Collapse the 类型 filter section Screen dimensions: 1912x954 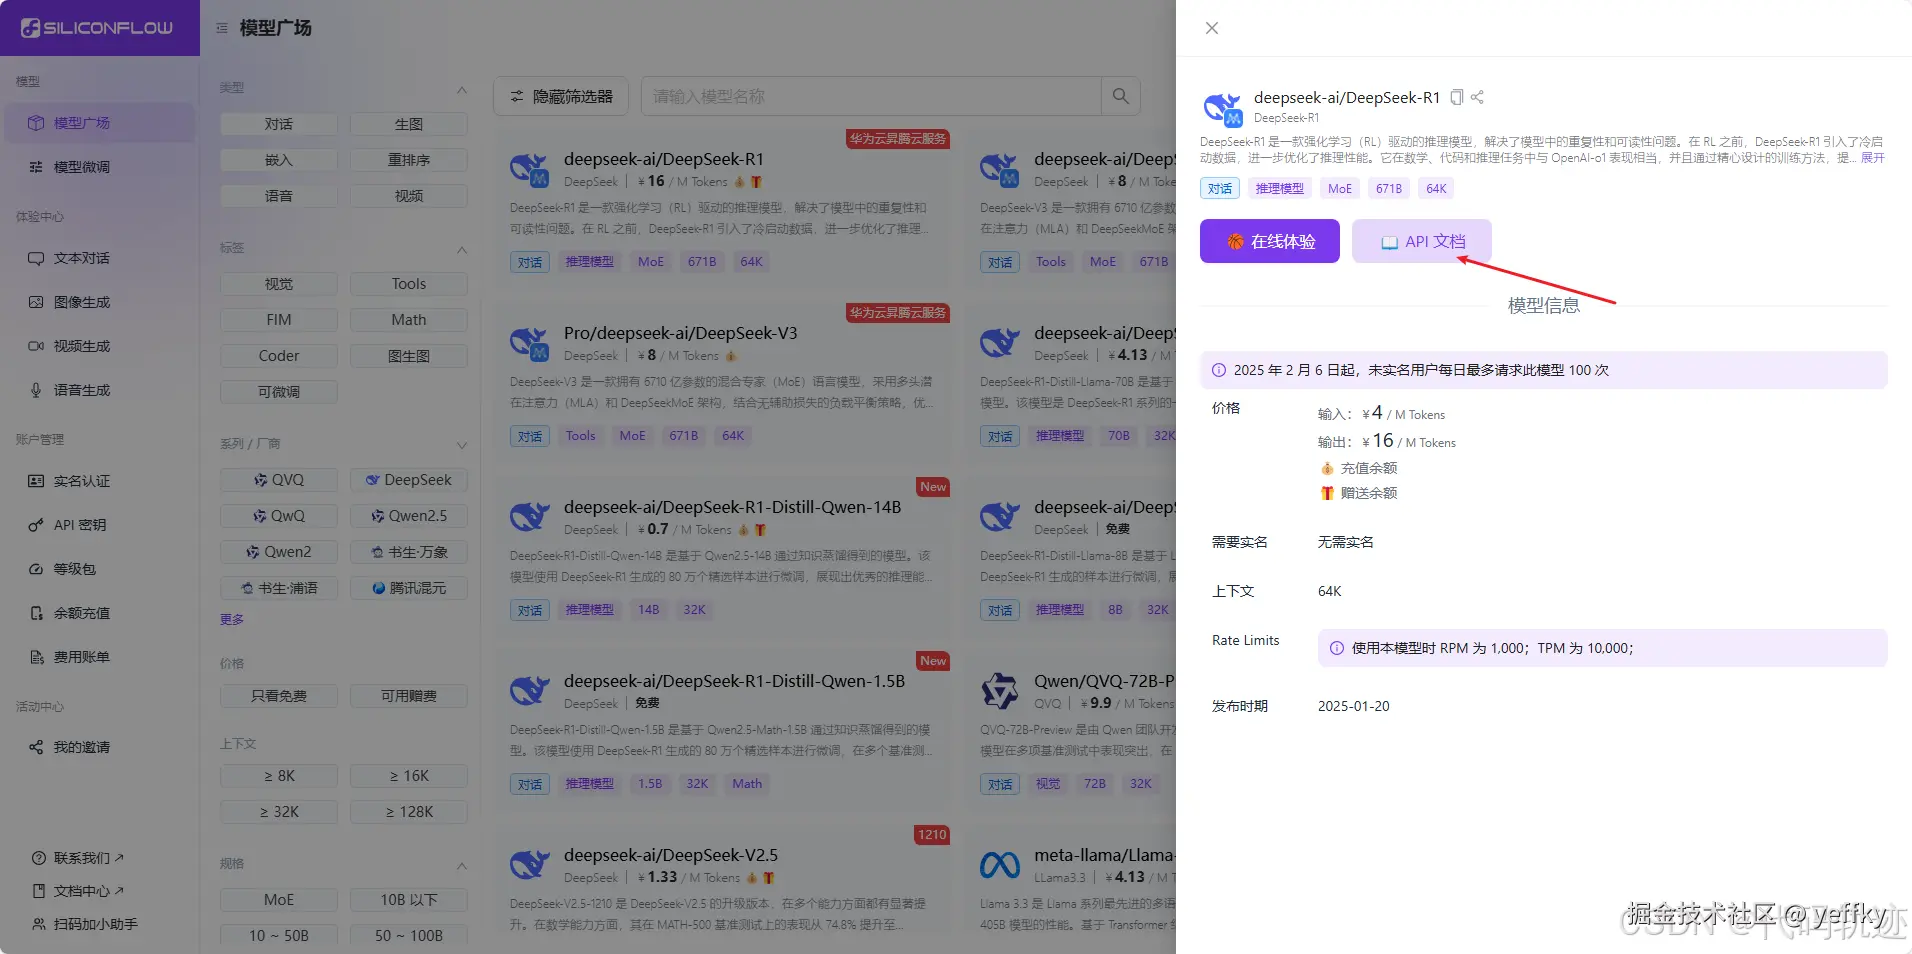[x=462, y=88]
